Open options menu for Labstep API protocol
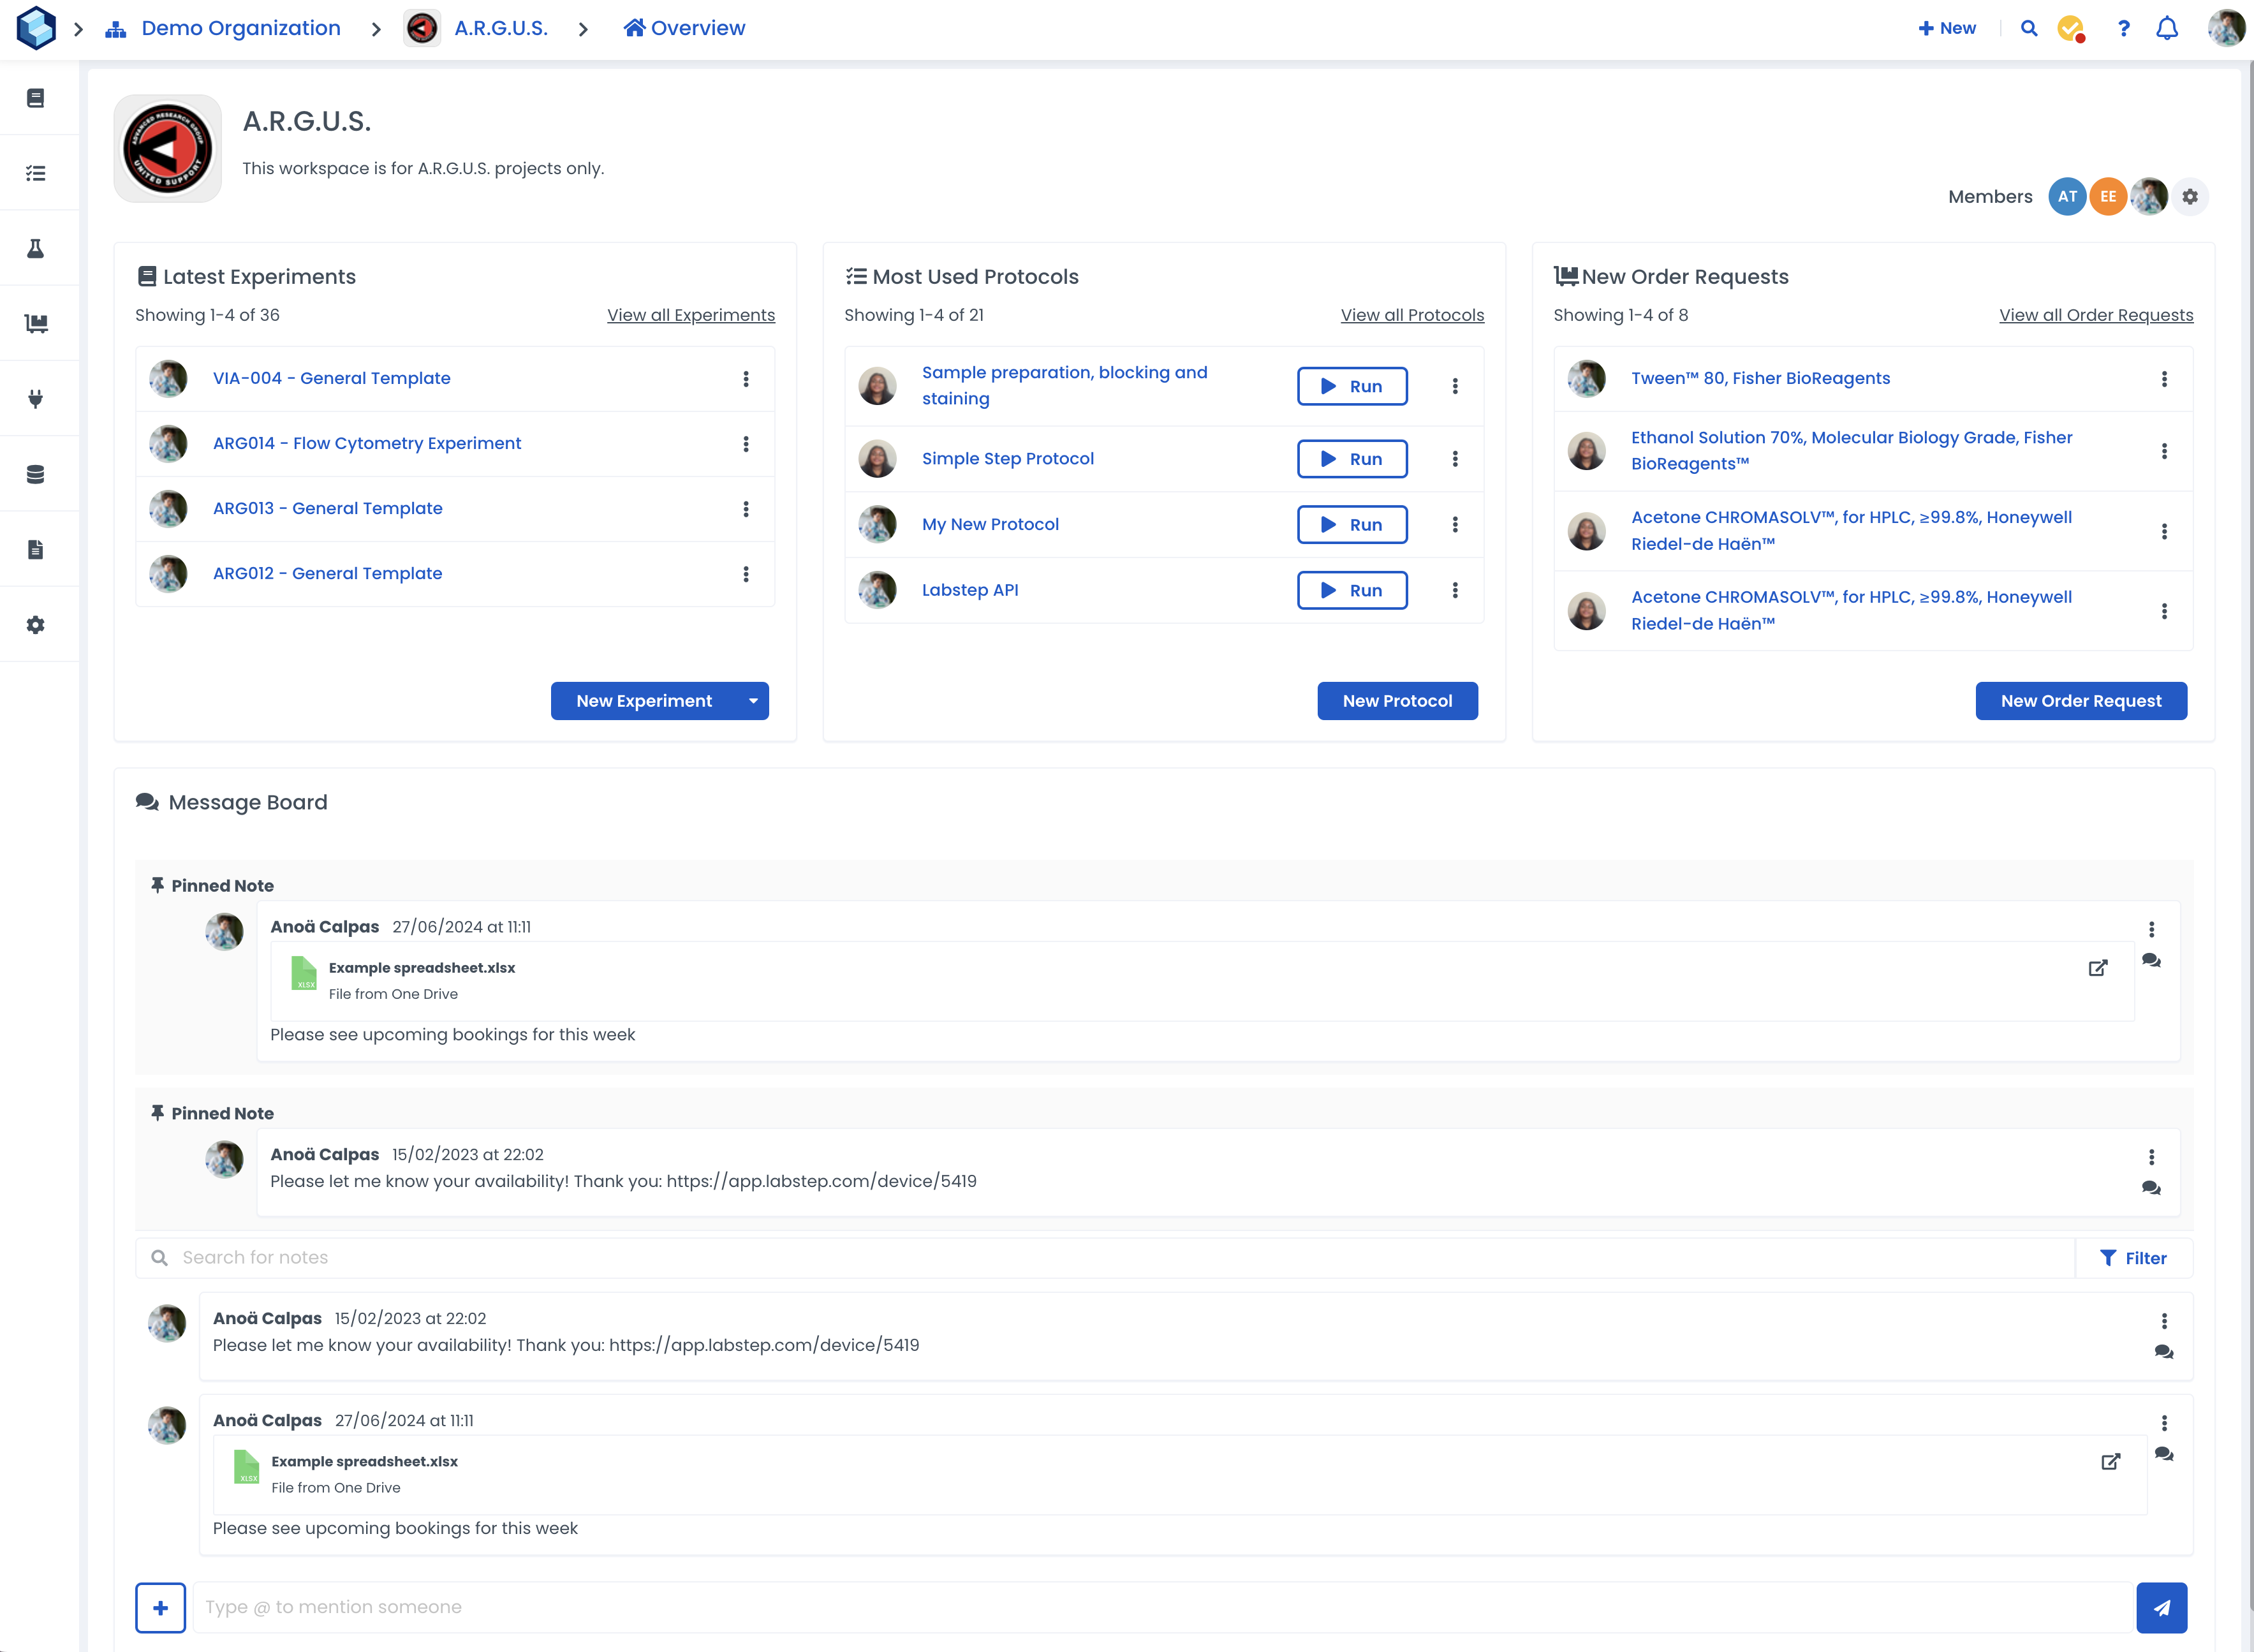 point(1455,590)
